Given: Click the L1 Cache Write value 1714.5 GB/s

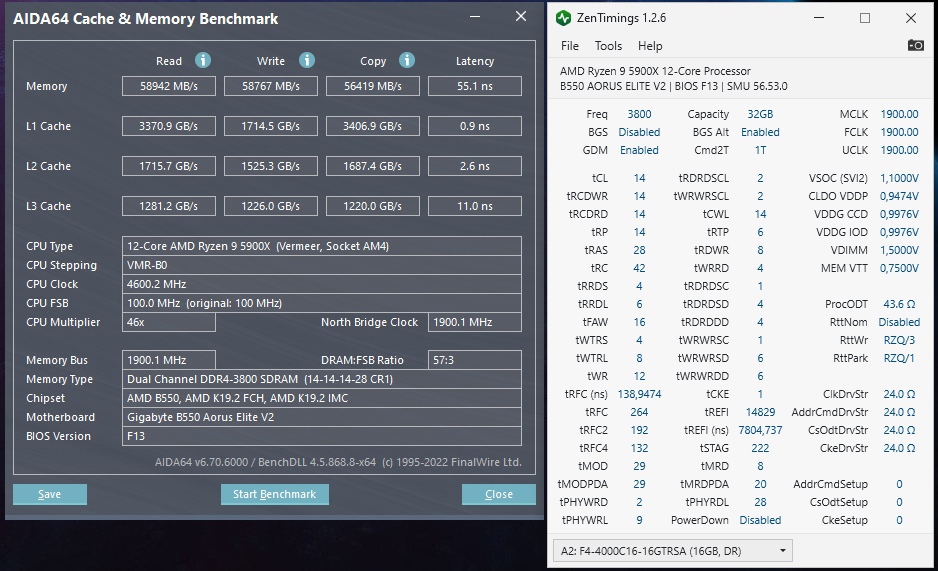Looking at the screenshot, I should click(271, 126).
